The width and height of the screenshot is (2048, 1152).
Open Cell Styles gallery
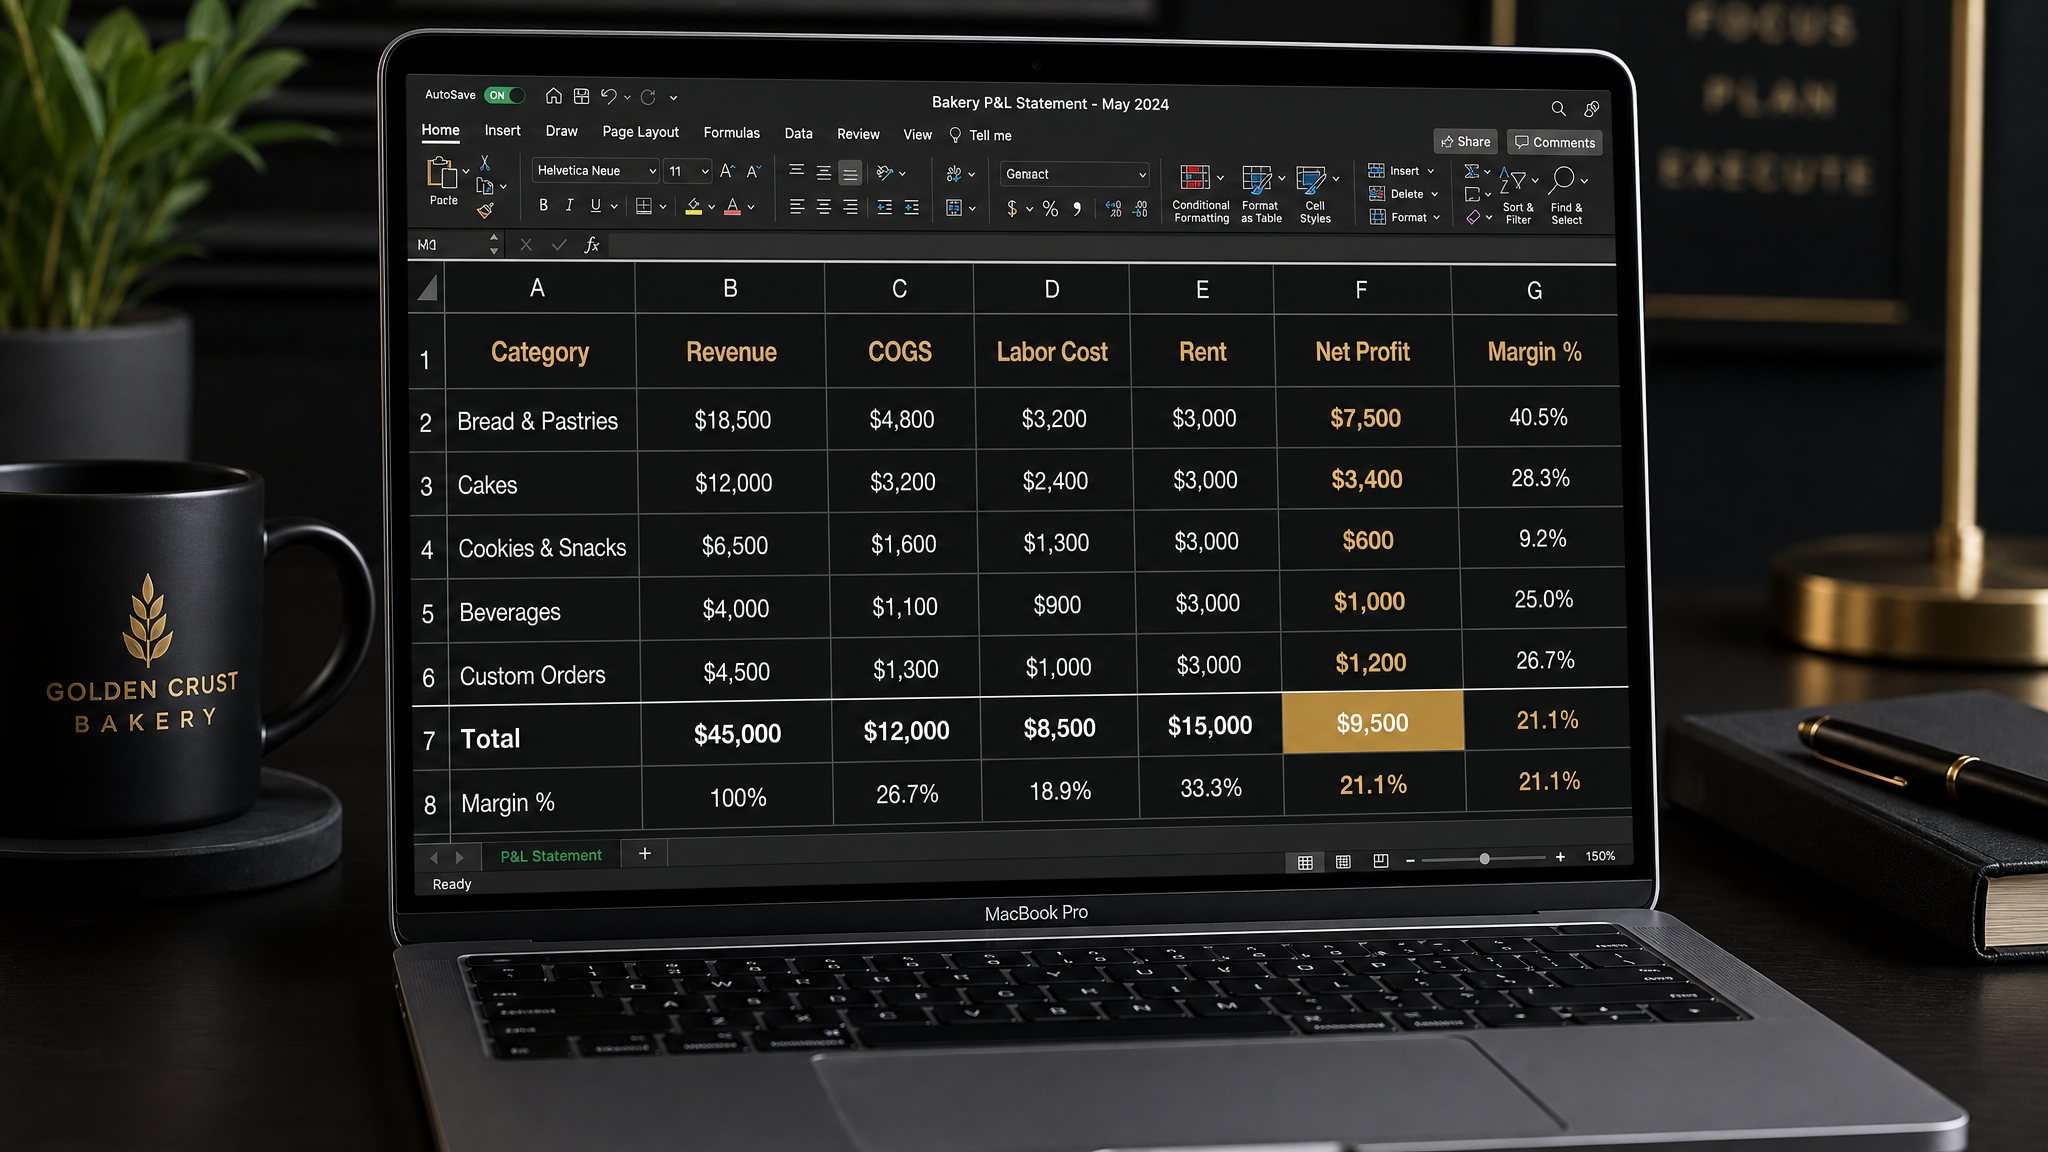tap(1311, 180)
